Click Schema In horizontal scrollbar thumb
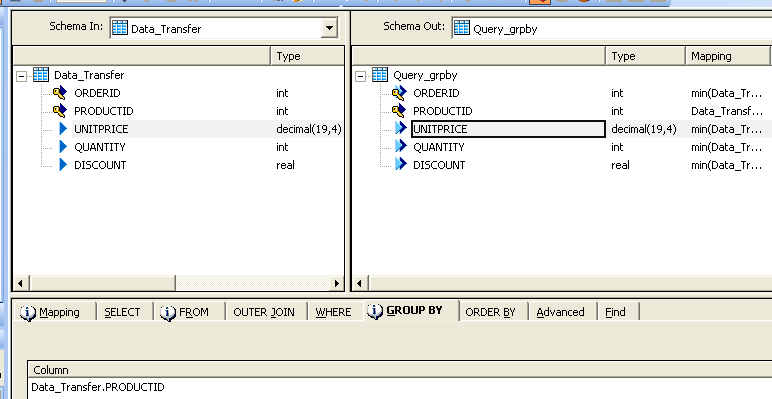This screenshot has width=772, height=399. 102,283
